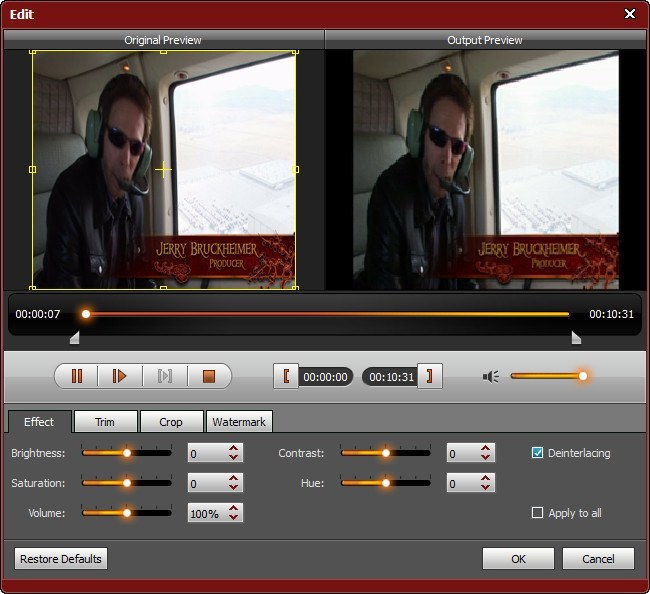This screenshot has height=594, width=650.
Task: Click the crop center crosshair in Original Preview
Action: (163, 170)
